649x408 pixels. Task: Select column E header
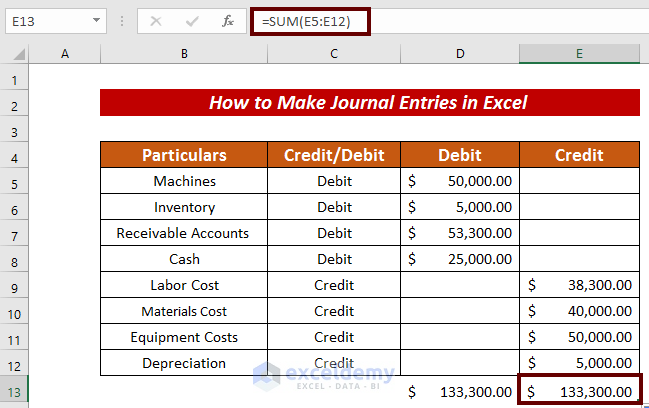click(579, 54)
